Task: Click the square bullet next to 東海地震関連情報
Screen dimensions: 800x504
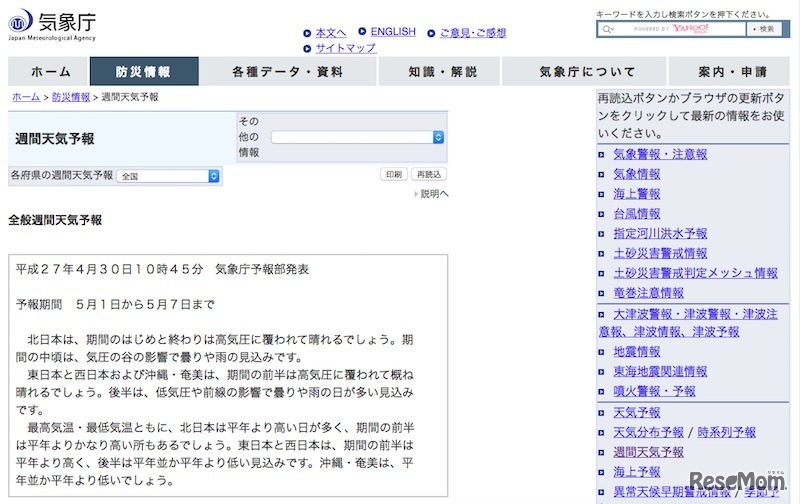Action: pos(602,372)
